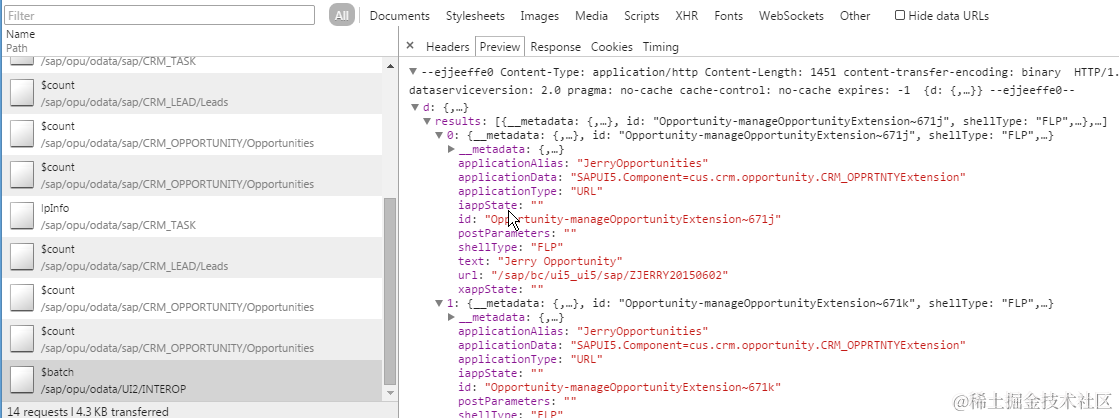Image resolution: width=1119 pixels, height=418 pixels.
Task: Close the request details pane with the ×
Action: pos(410,46)
